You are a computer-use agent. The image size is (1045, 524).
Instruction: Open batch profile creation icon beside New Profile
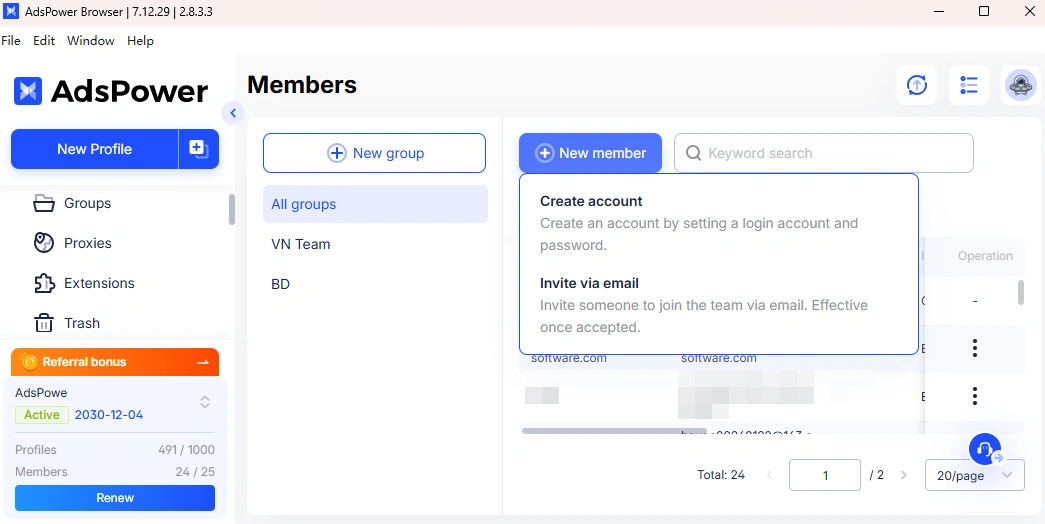199,149
